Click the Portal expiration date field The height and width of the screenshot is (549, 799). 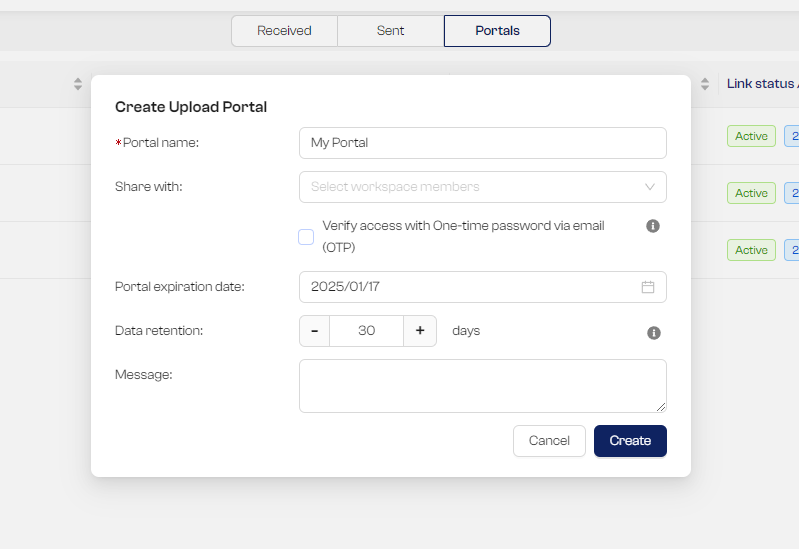coord(470,287)
